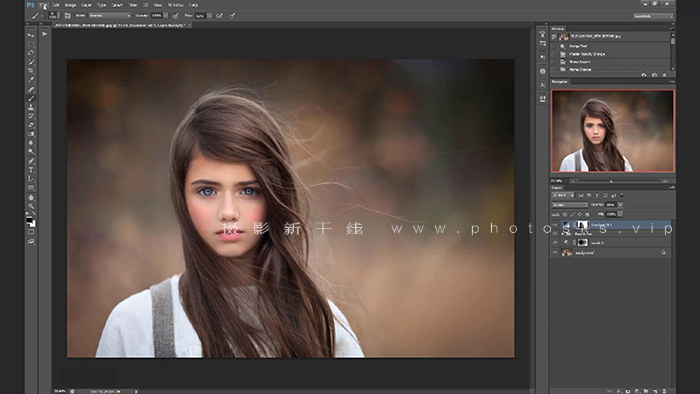Adjust the Navigator zoom slider
This screenshot has height=394, width=700.
pos(611,181)
